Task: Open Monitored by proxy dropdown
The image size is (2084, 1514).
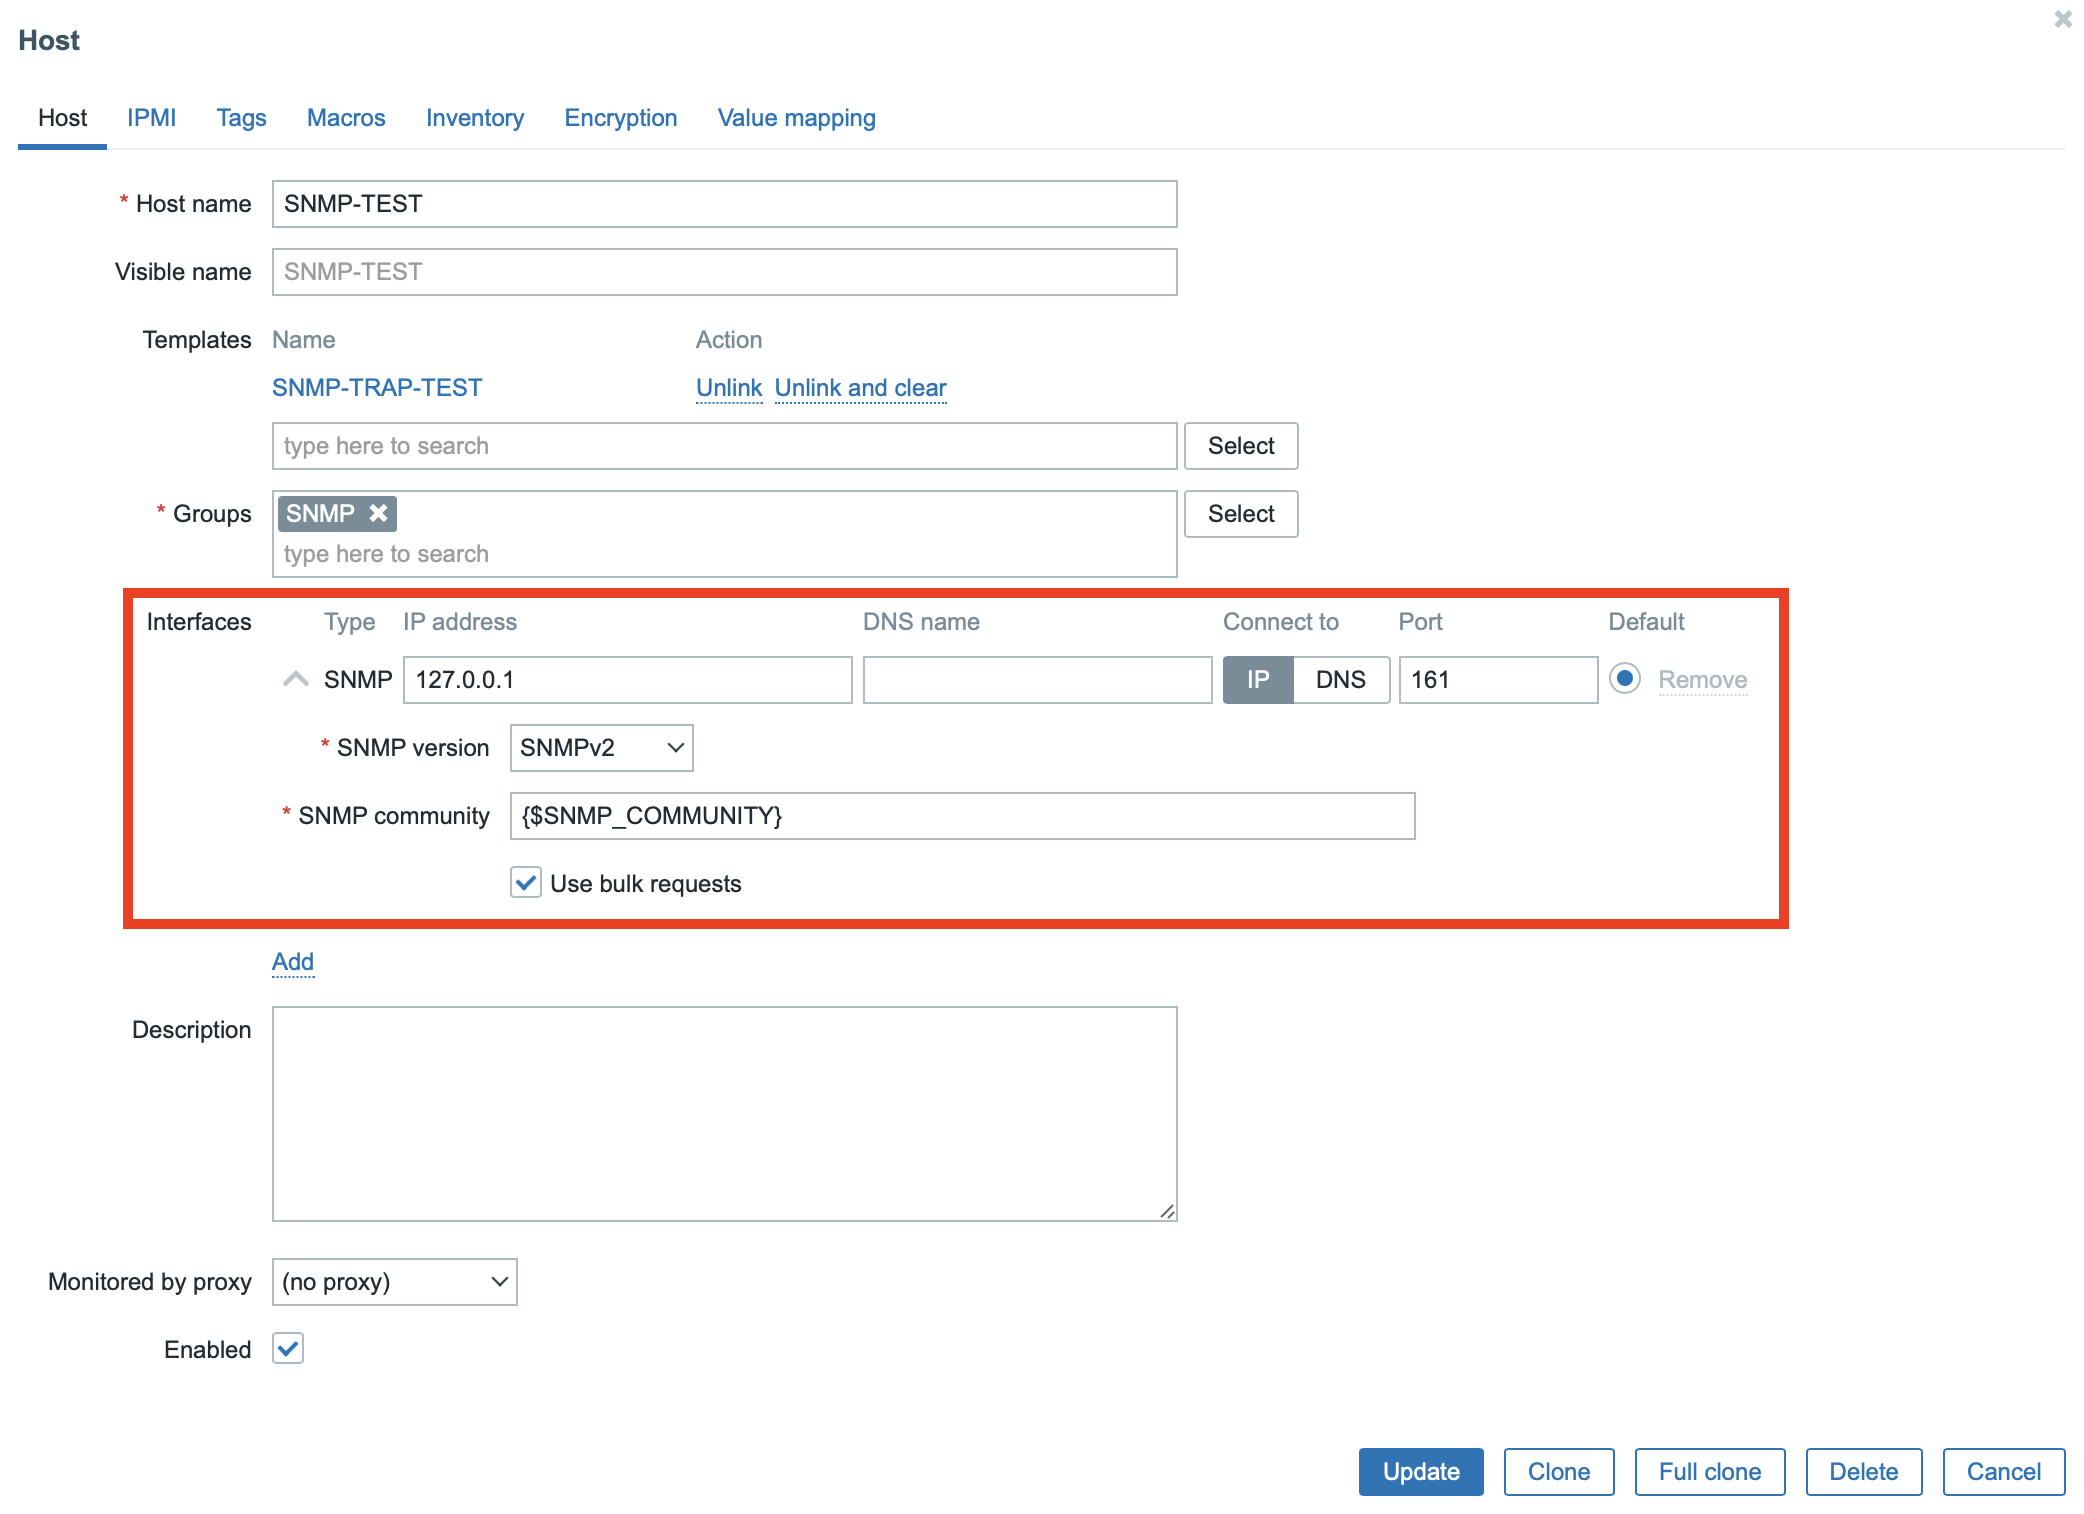Action: pos(394,1282)
